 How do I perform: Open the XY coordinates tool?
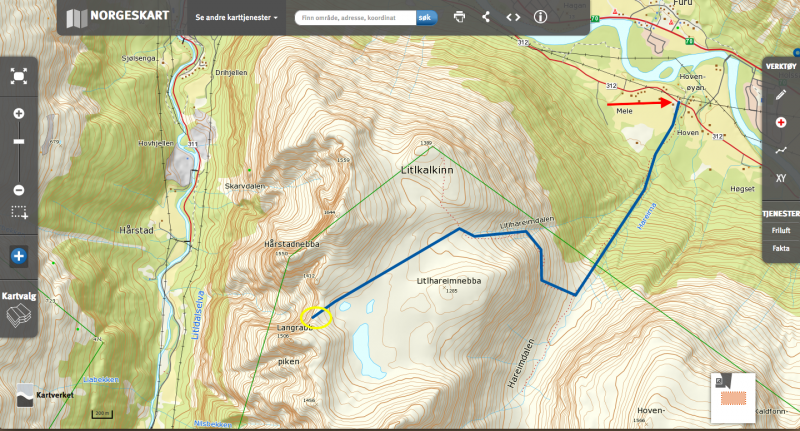(781, 178)
